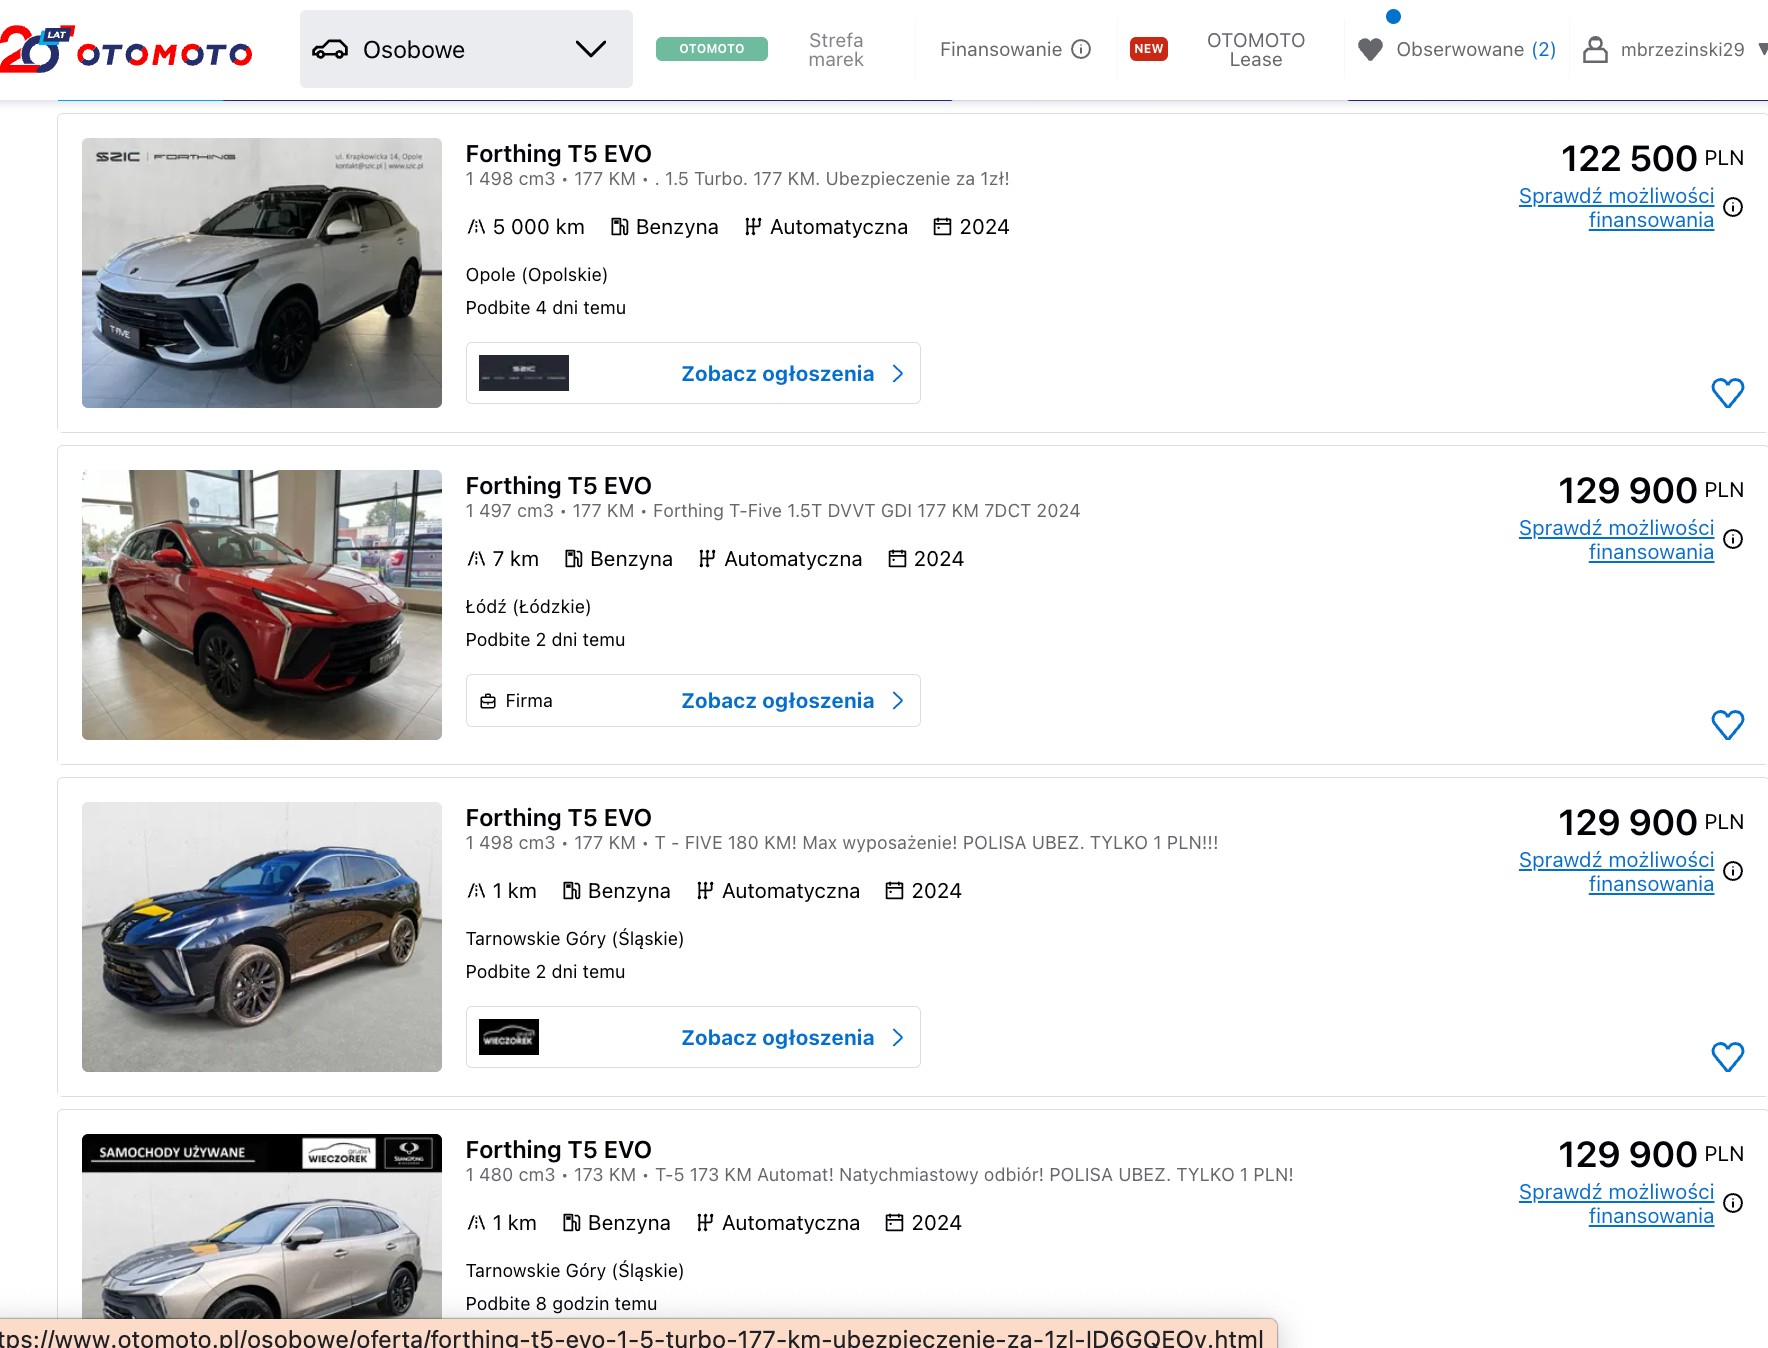The width and height of the screenshot is (1768, 1348).
Task: Click the info icon next to Finansowanie
Action: coord(1081,49)
